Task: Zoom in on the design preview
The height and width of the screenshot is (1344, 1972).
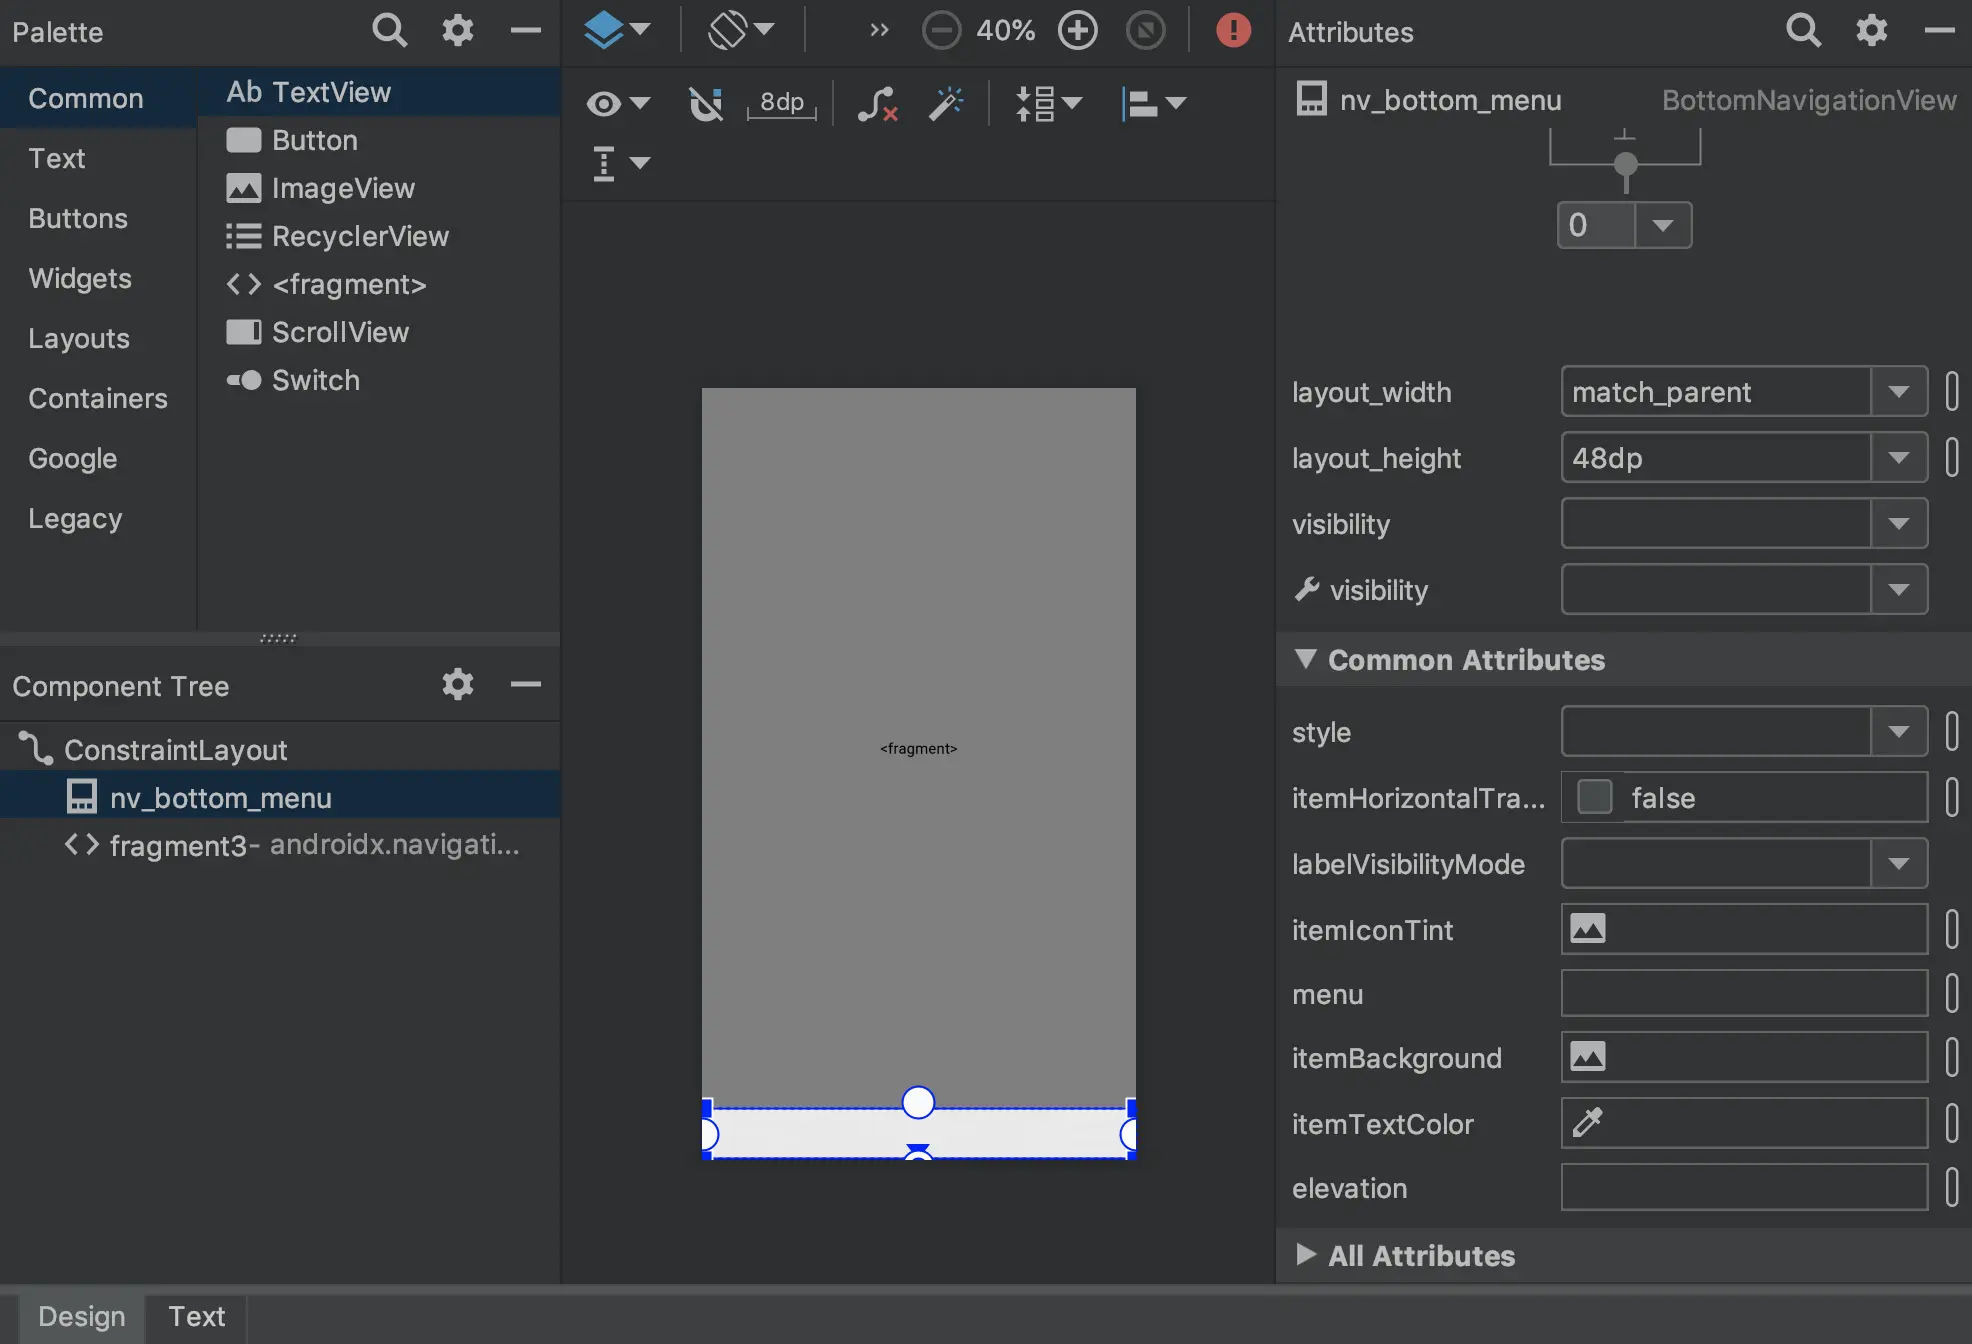Action: (x=1077, y=31)
